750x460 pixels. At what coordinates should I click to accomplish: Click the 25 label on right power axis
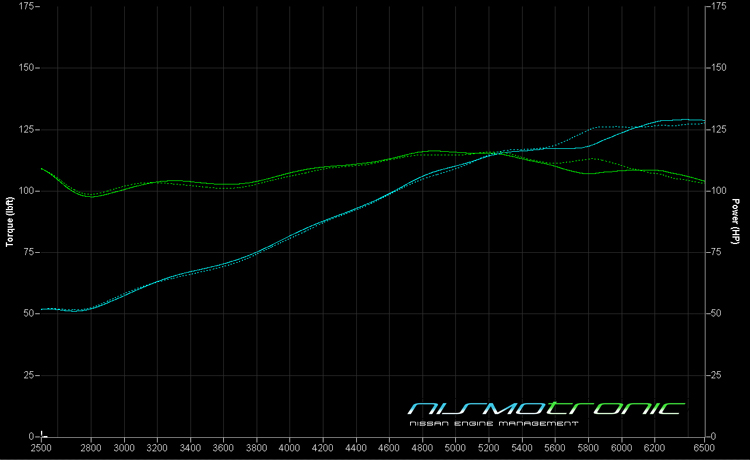pos(717,376)
